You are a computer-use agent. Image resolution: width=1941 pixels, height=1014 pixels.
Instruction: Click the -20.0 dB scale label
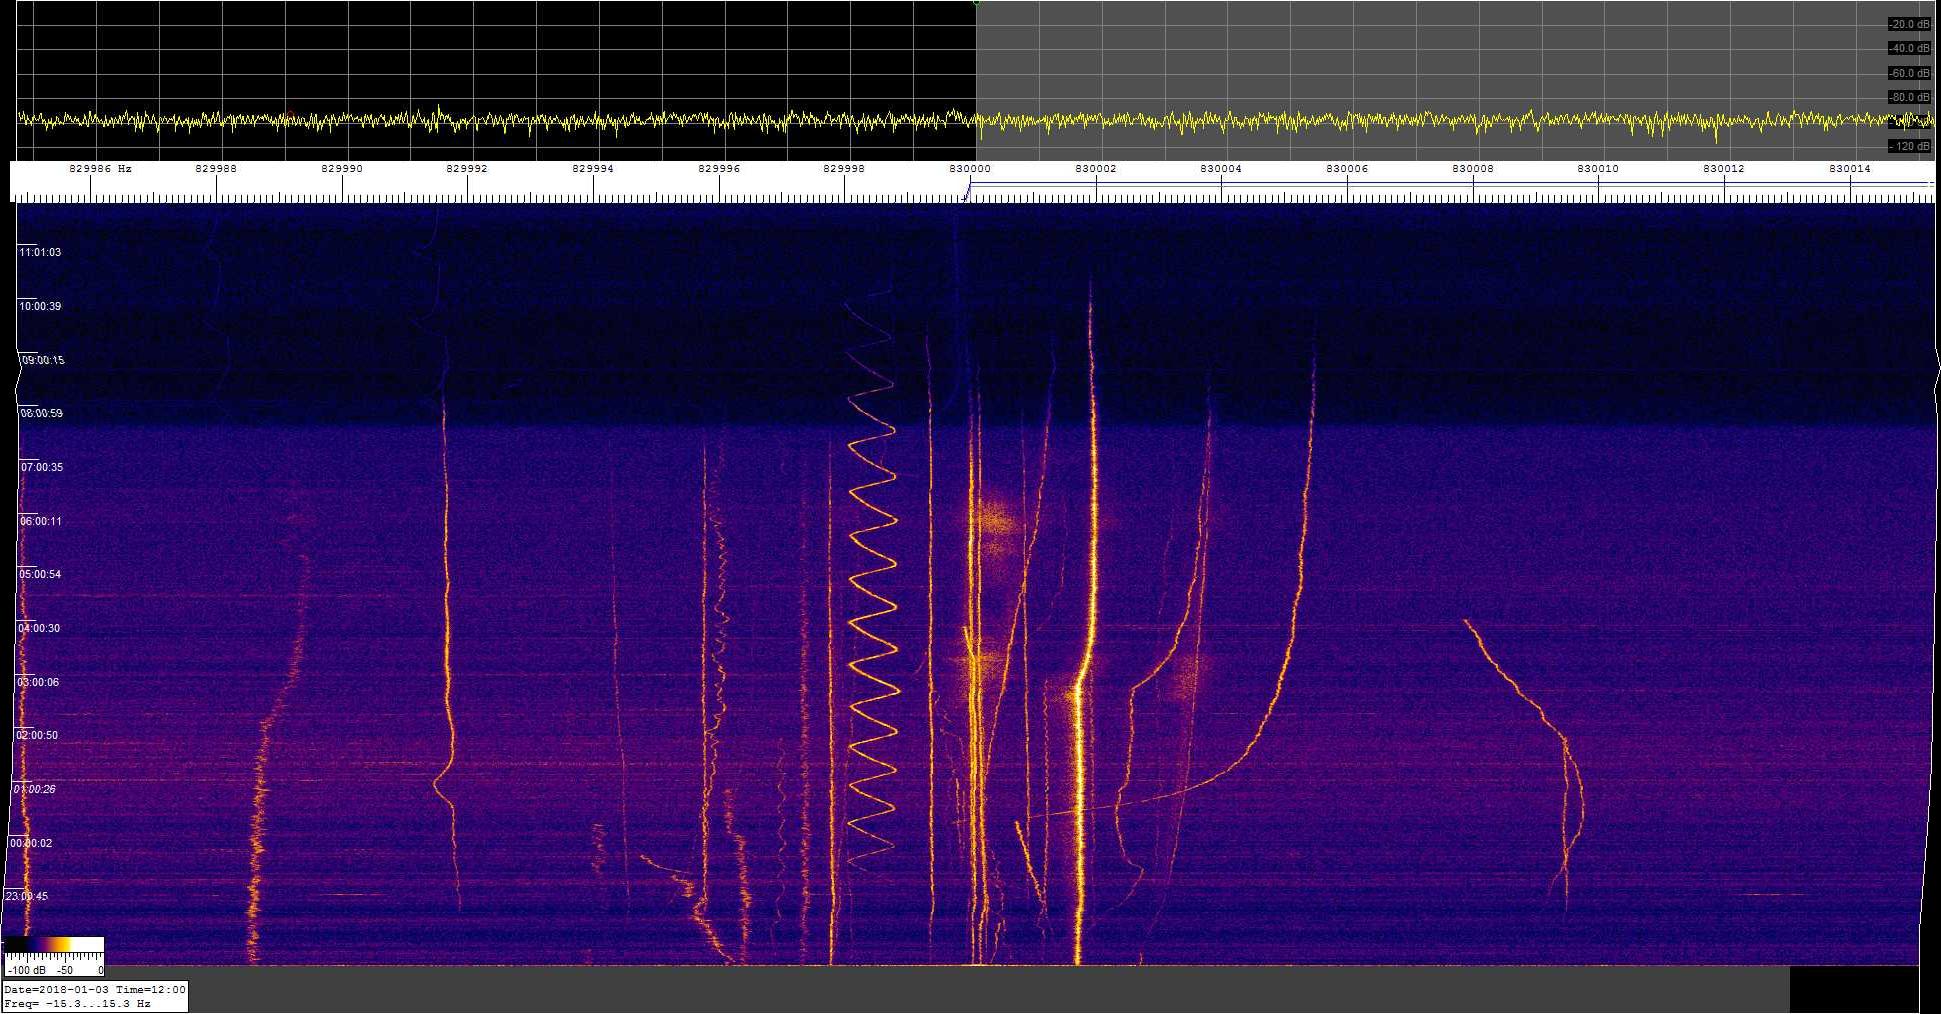(x=1909, y=24)
